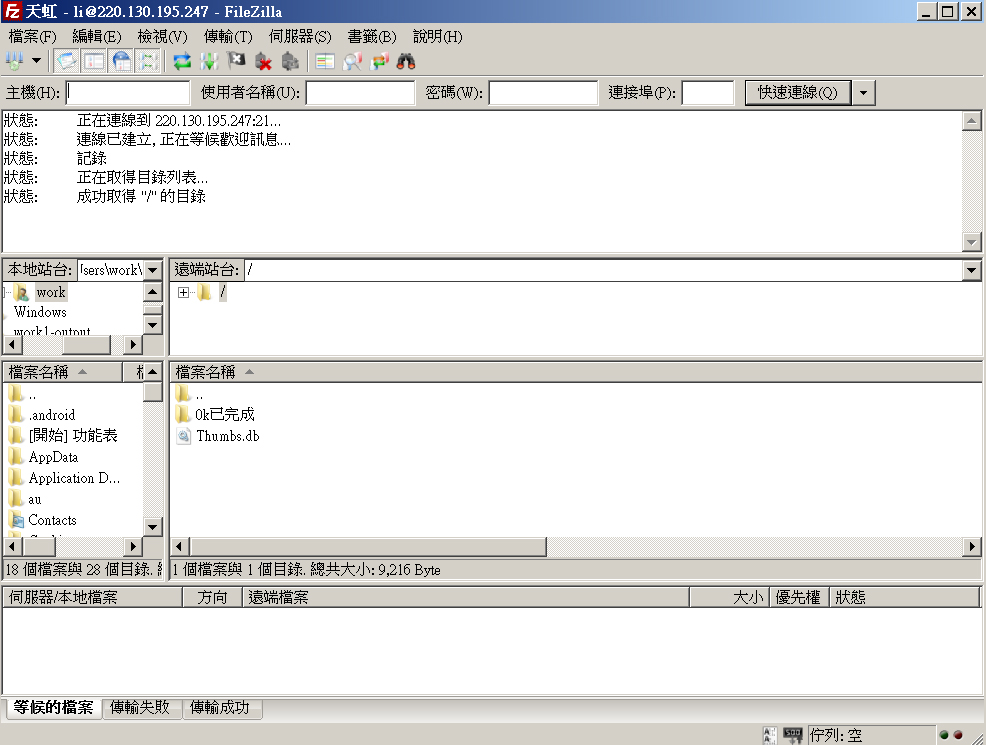Select the remote parent directory entry

[x=199, y=394]
